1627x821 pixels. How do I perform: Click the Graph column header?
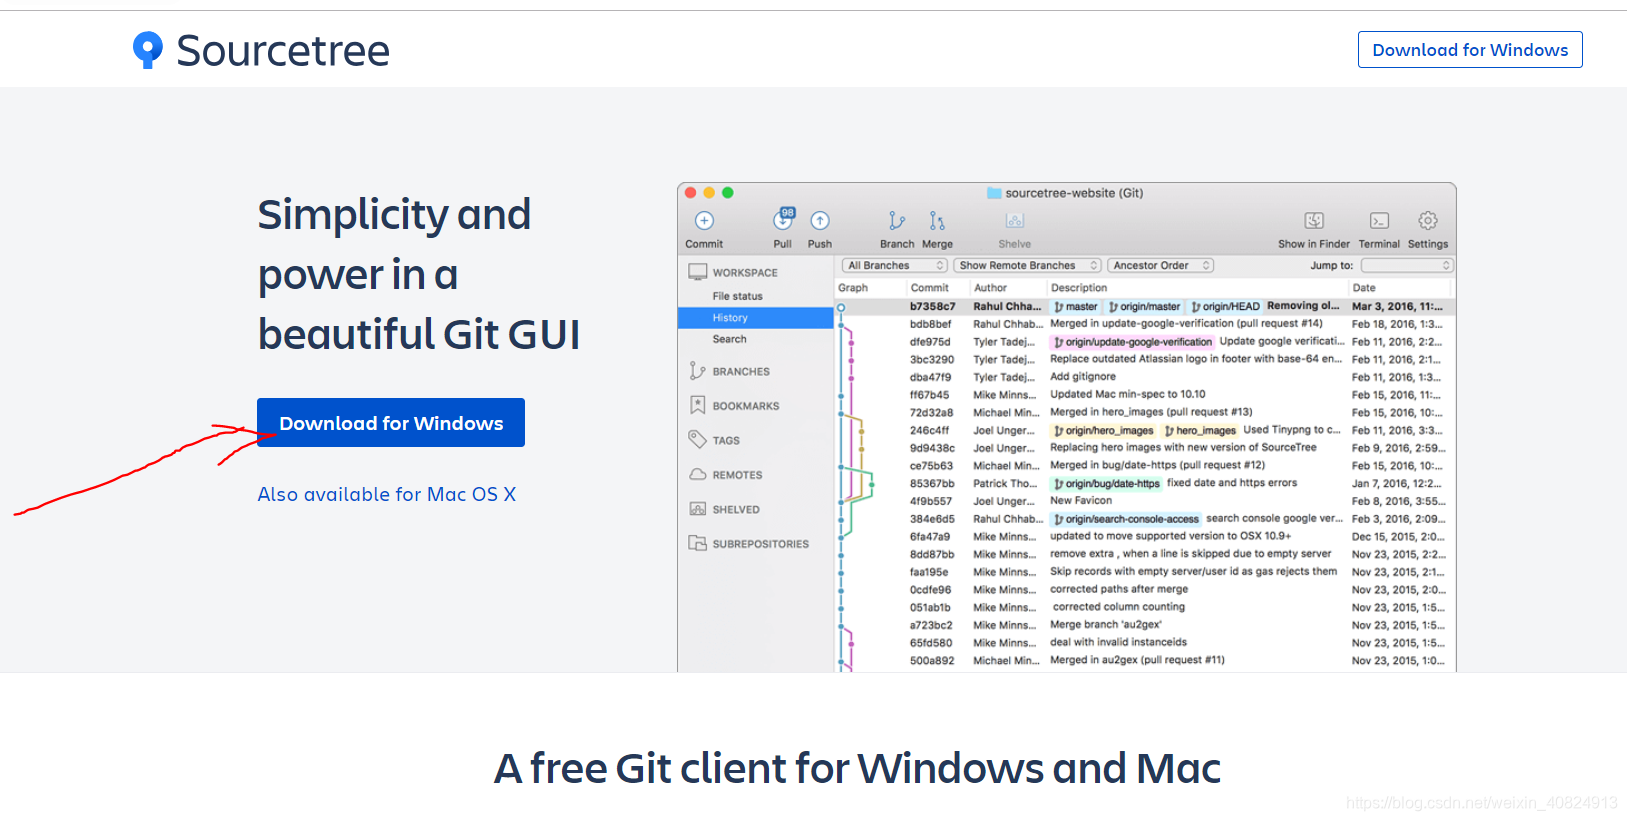pos(853,288)
